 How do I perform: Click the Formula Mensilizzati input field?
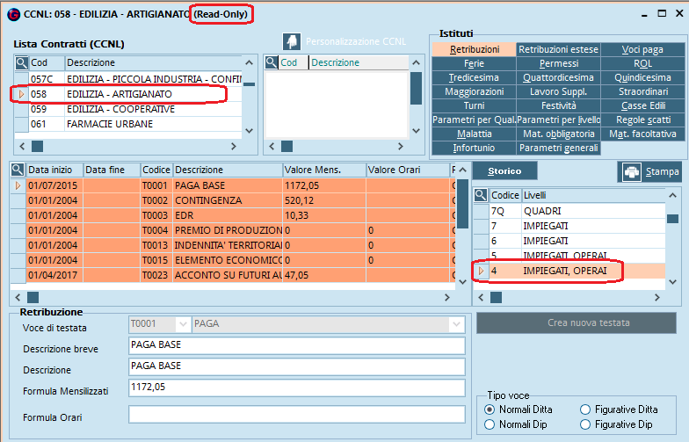297,388
